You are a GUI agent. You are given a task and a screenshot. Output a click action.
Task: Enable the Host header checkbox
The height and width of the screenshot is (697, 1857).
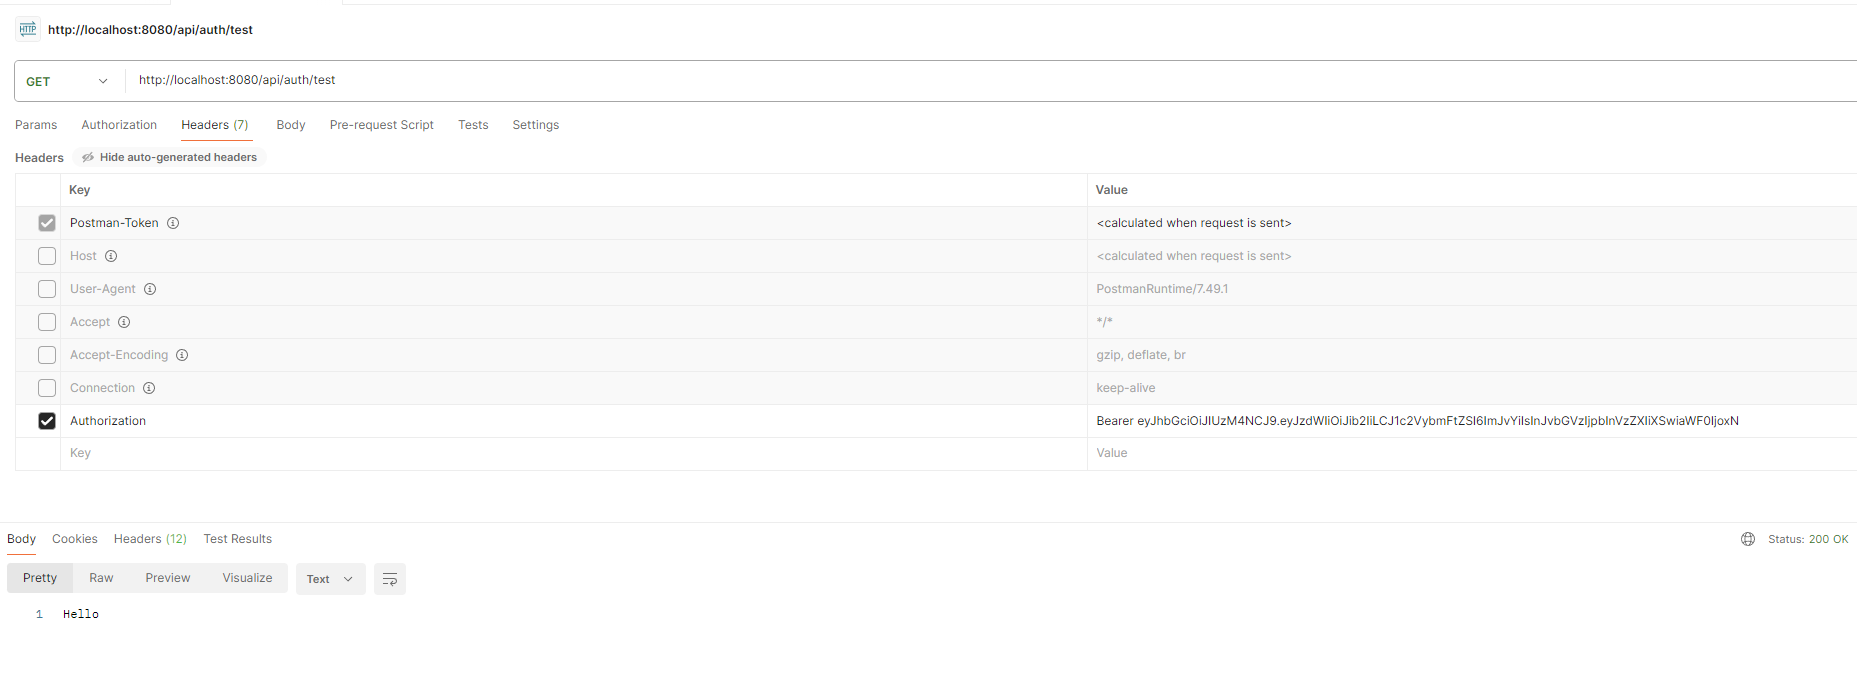coord(47,256)
